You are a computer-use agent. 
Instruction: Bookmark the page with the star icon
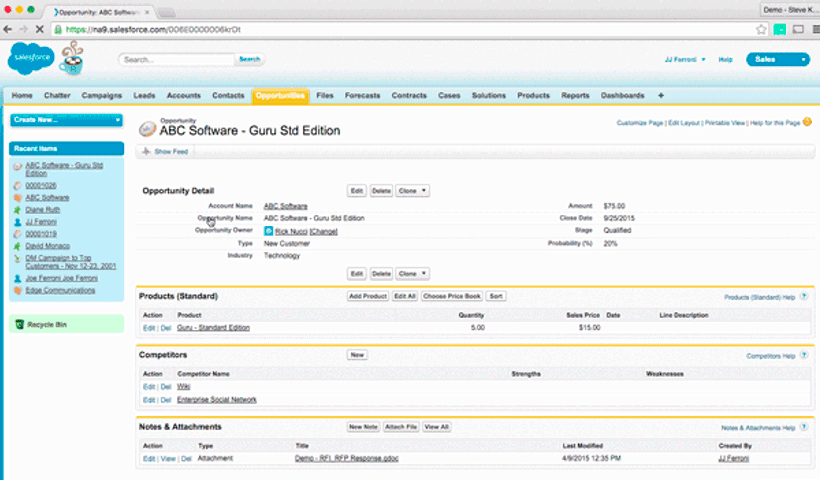coord(761,29)
